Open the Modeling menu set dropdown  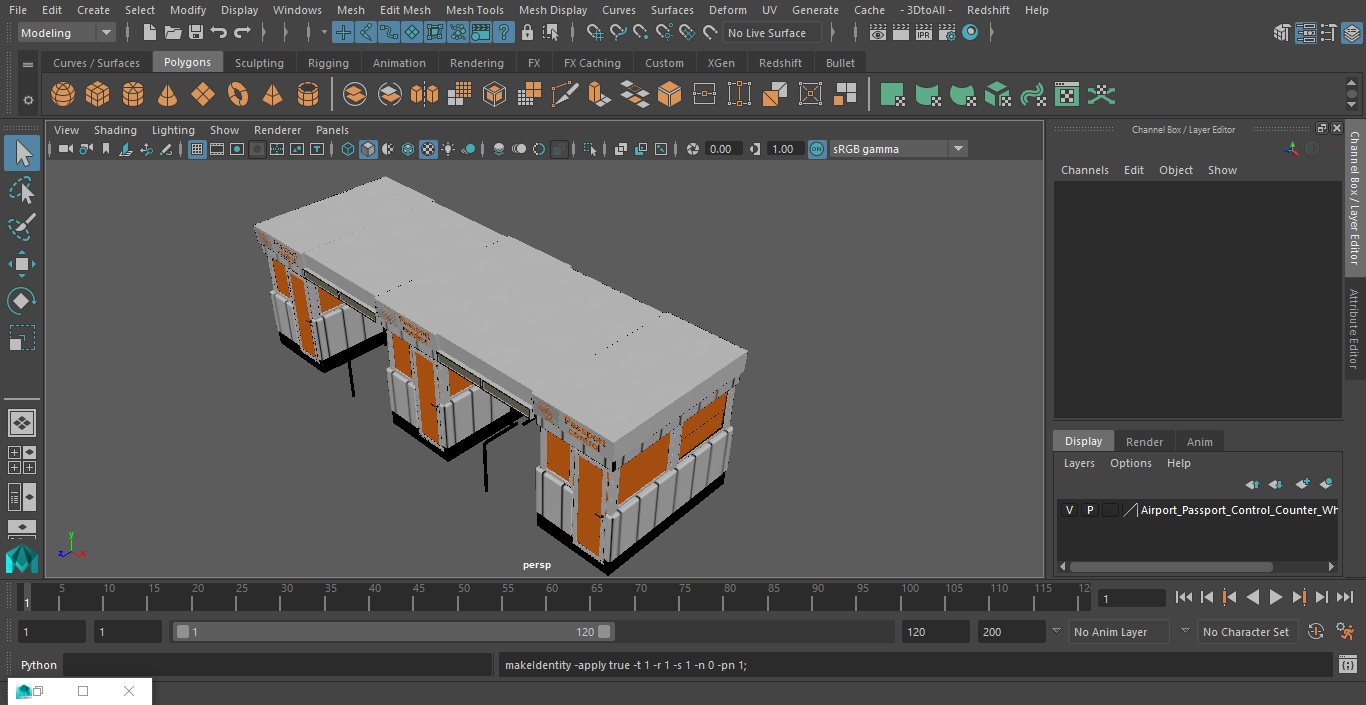click(x=67, y=33)
